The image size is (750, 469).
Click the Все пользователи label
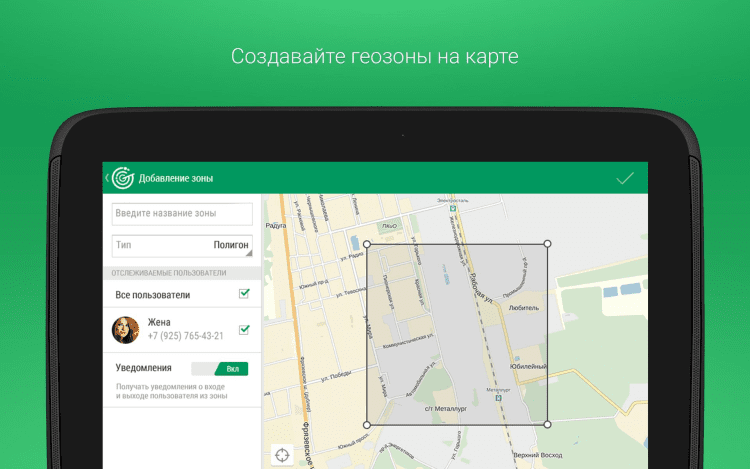click(153, 295)
